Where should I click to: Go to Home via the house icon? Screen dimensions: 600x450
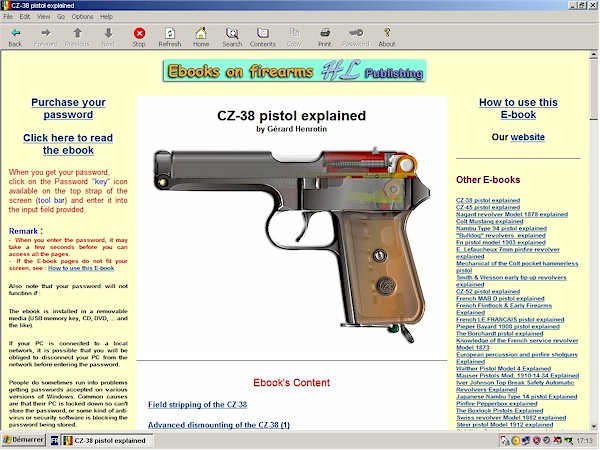[201, 33]
